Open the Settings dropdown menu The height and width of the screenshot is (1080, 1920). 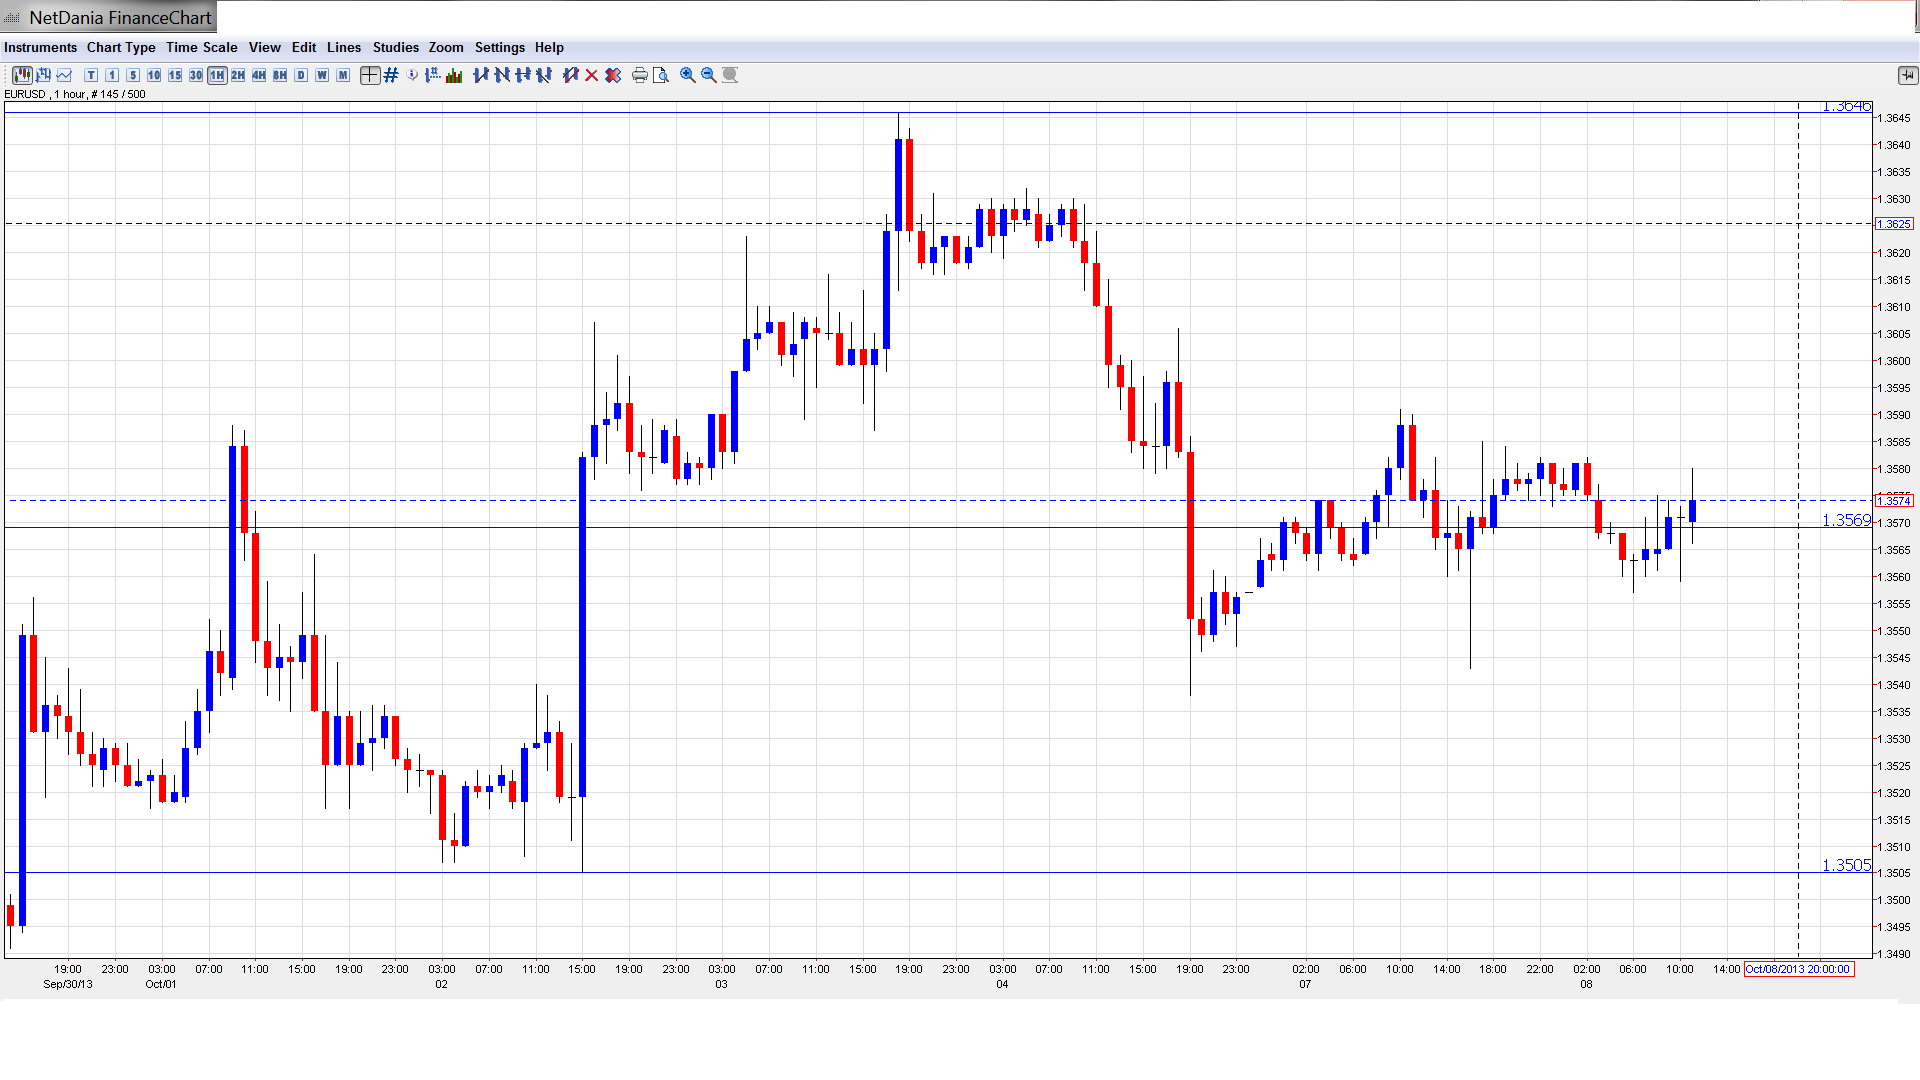[499, 47]
